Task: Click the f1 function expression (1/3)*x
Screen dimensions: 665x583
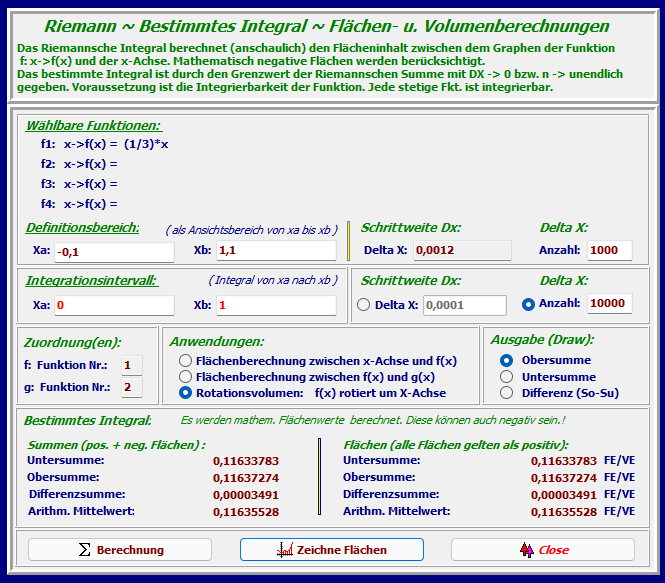Action: click(146, 144)
